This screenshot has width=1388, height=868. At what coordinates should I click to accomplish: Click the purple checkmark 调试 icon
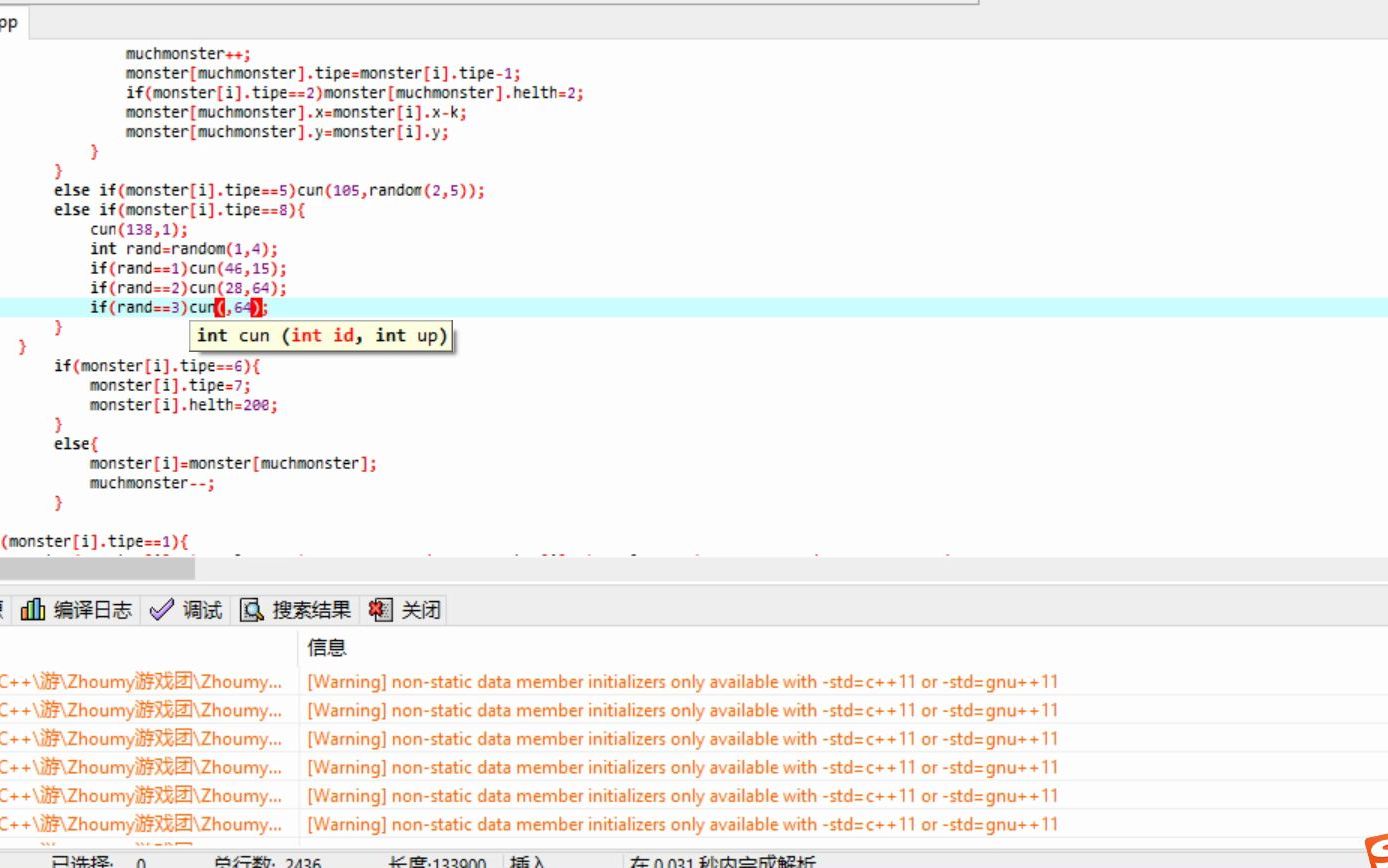click(x=162, y=610)
